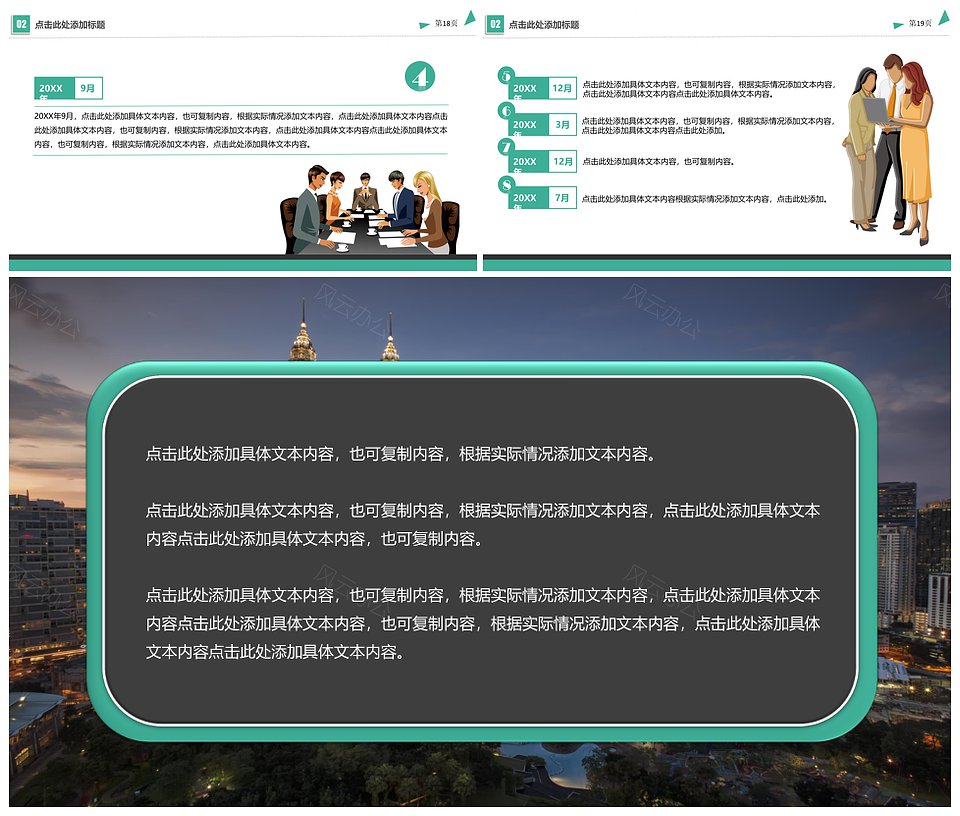Click the 02 badge on the page 18 slide
Viewport: 960px width, 816px height.
21,24
